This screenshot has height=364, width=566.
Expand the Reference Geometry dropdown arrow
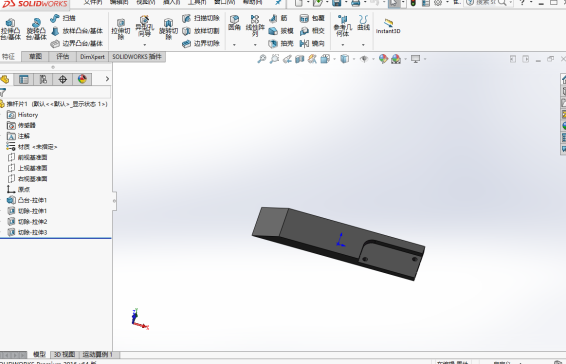click(343, 45)
